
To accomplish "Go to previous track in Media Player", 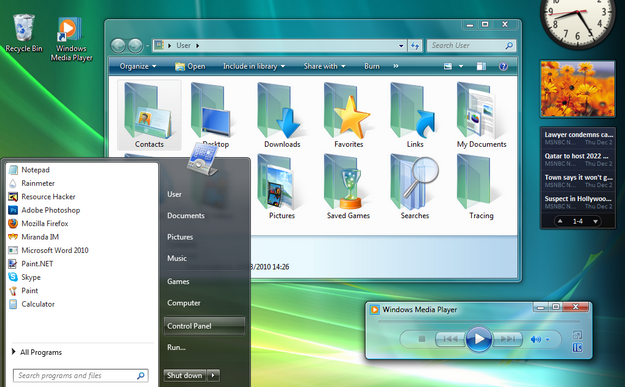I will (x=450, y=339).
